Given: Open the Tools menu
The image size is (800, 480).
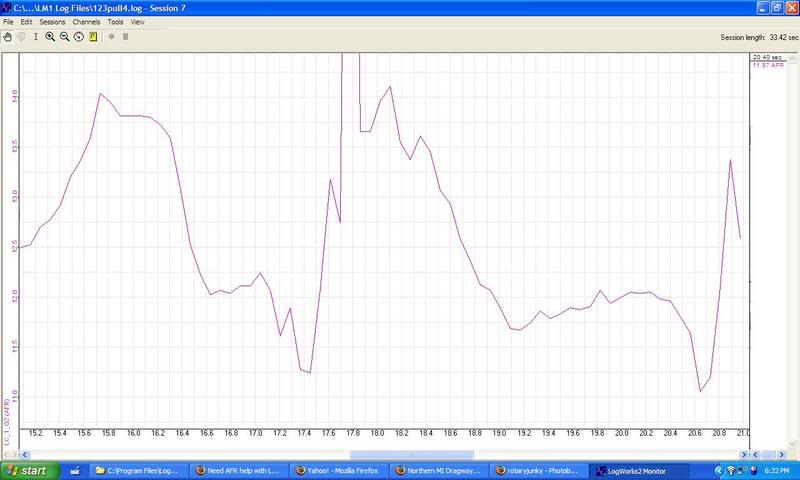Looking at the screenshot, I should pos(115,22).
